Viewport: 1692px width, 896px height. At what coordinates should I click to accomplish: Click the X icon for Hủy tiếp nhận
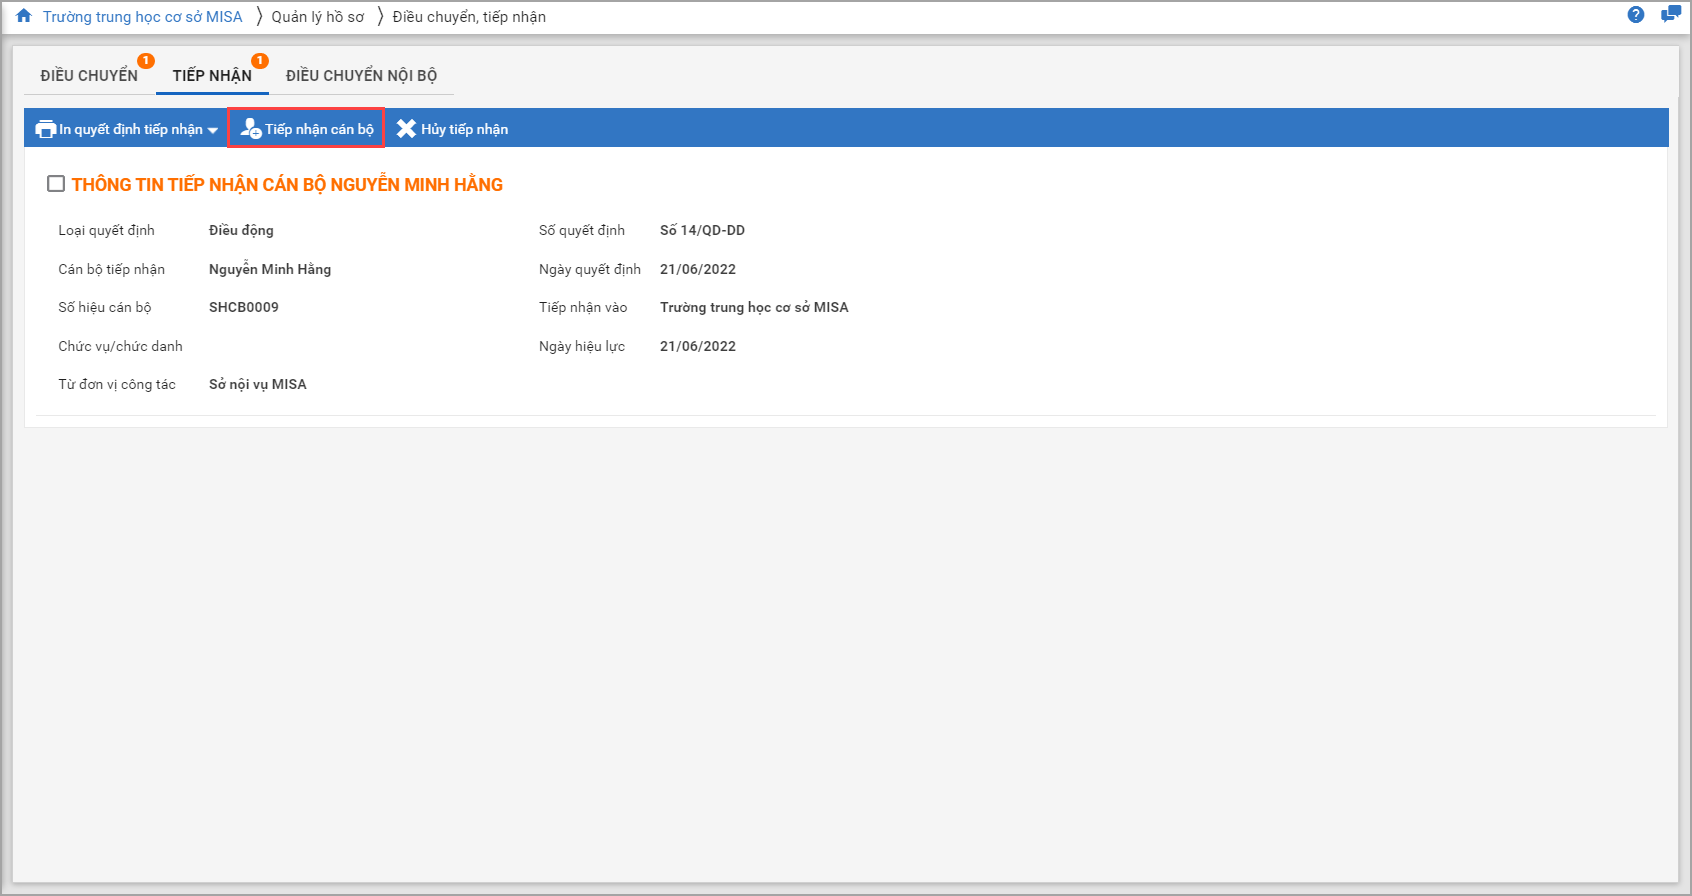pos(406,129)
